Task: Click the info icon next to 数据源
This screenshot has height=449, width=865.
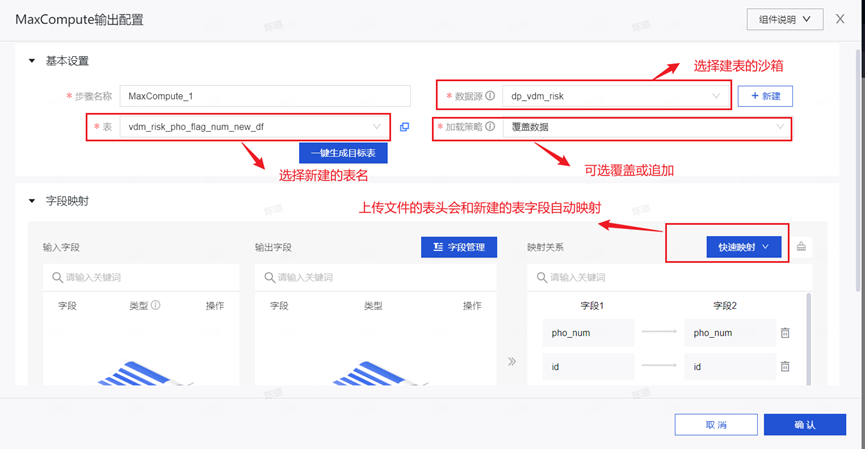Action: tap(490, 95)
